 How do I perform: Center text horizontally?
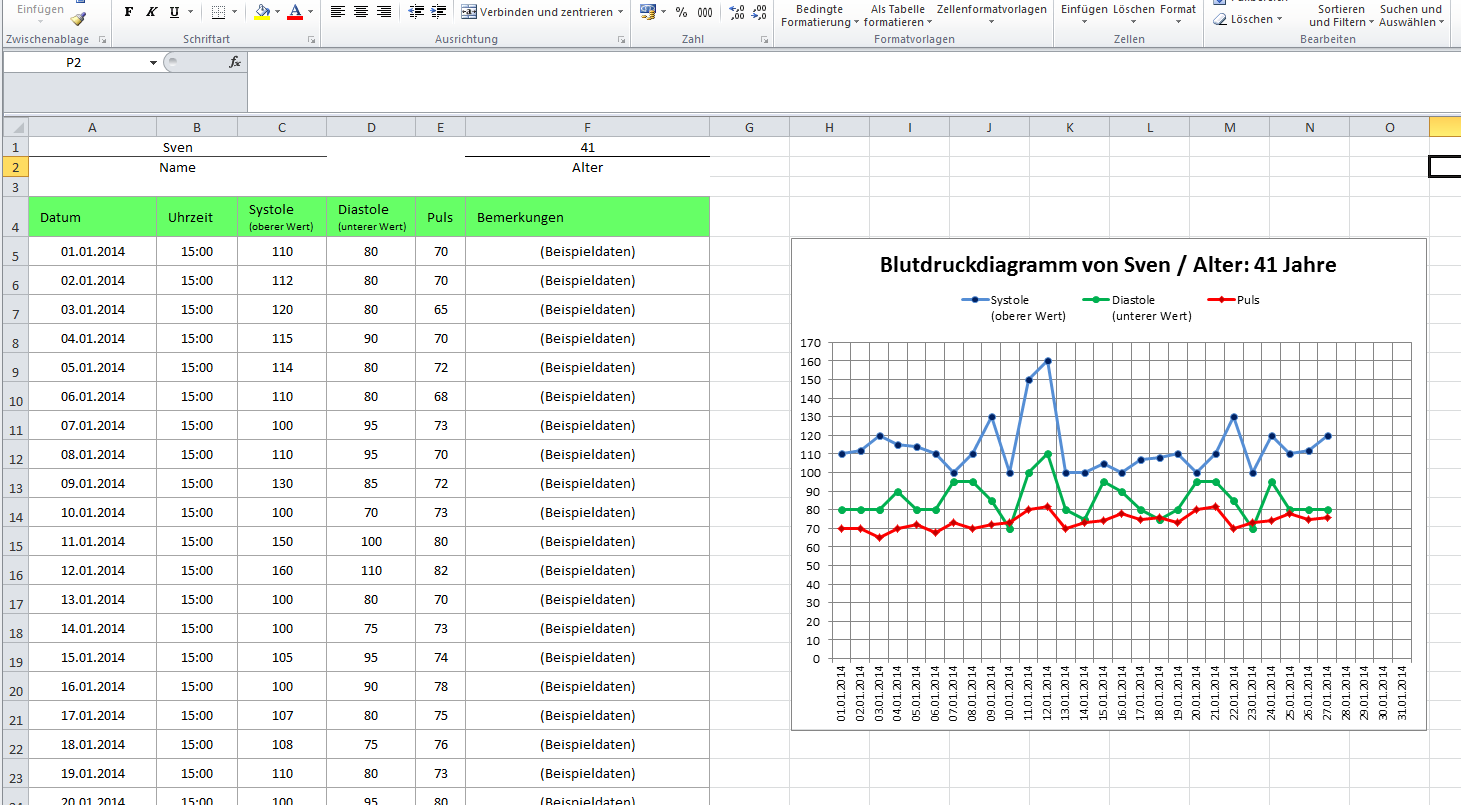pos(360,12)
